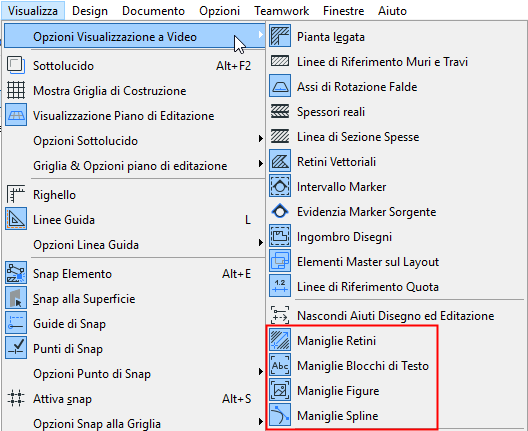Viewport: 528px width, 431px height.
Task: Toggle Retini Vettoriali option
Action: (396, 162)
